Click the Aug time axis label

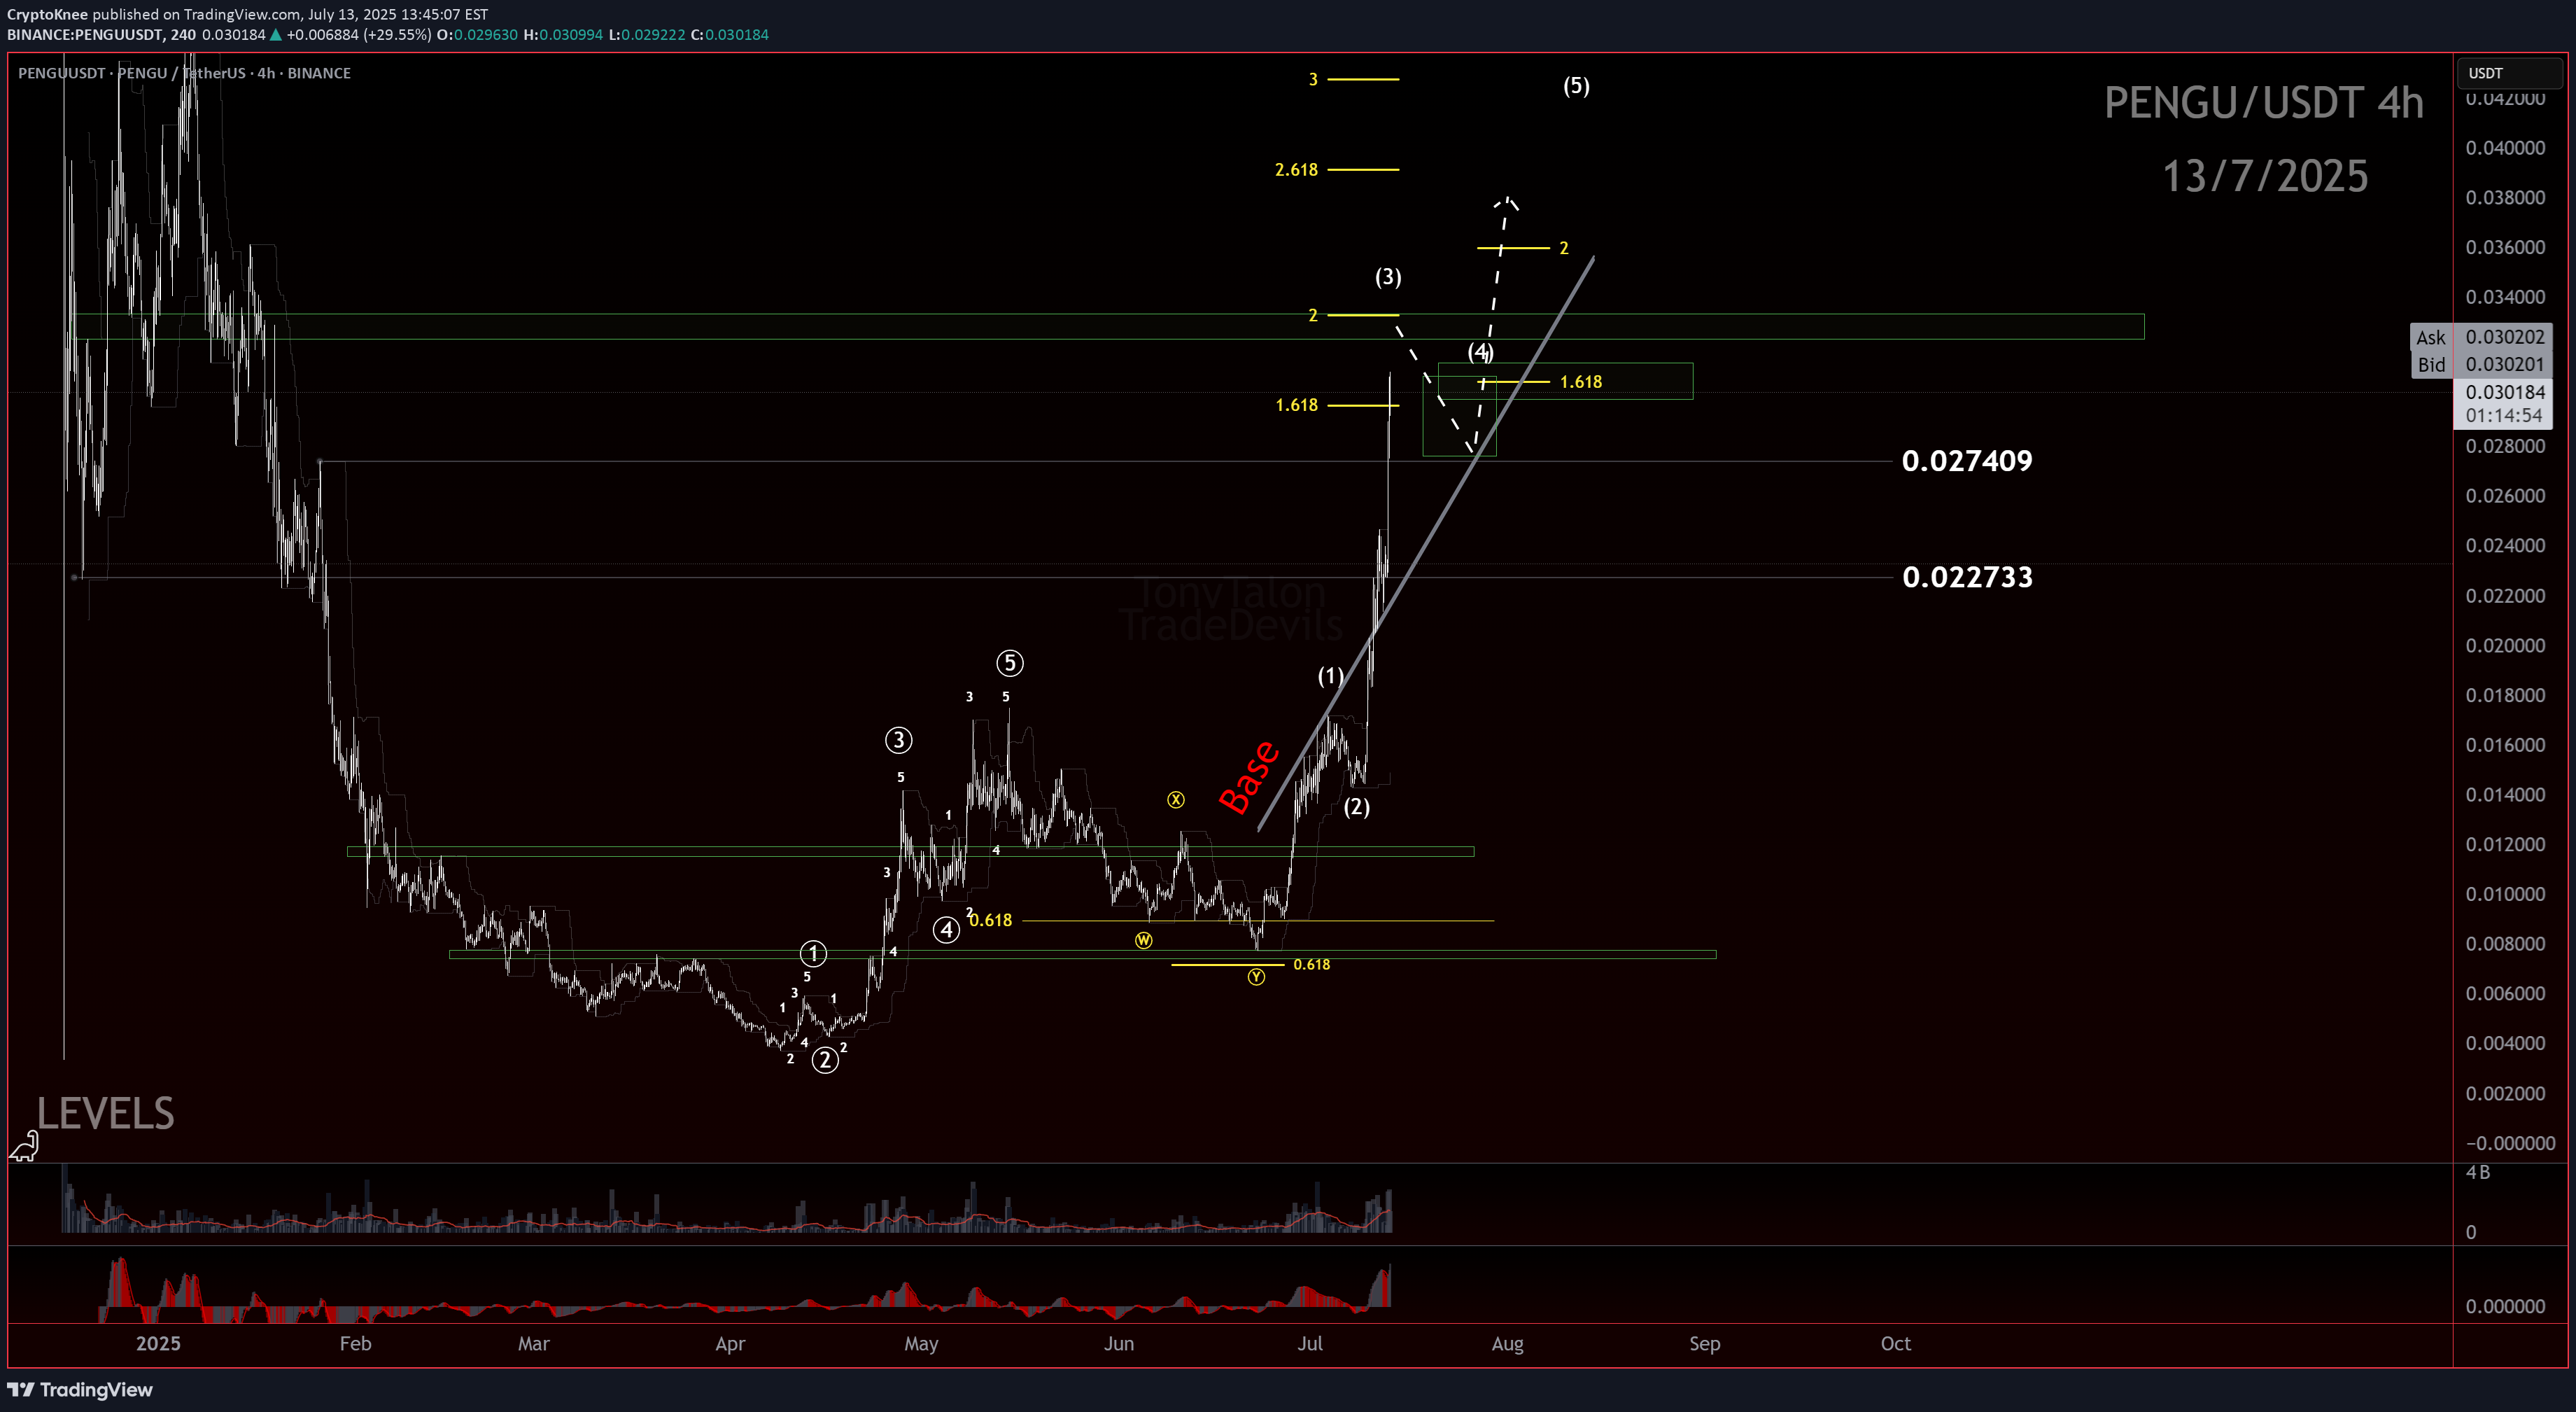tap(1507, 1343)
